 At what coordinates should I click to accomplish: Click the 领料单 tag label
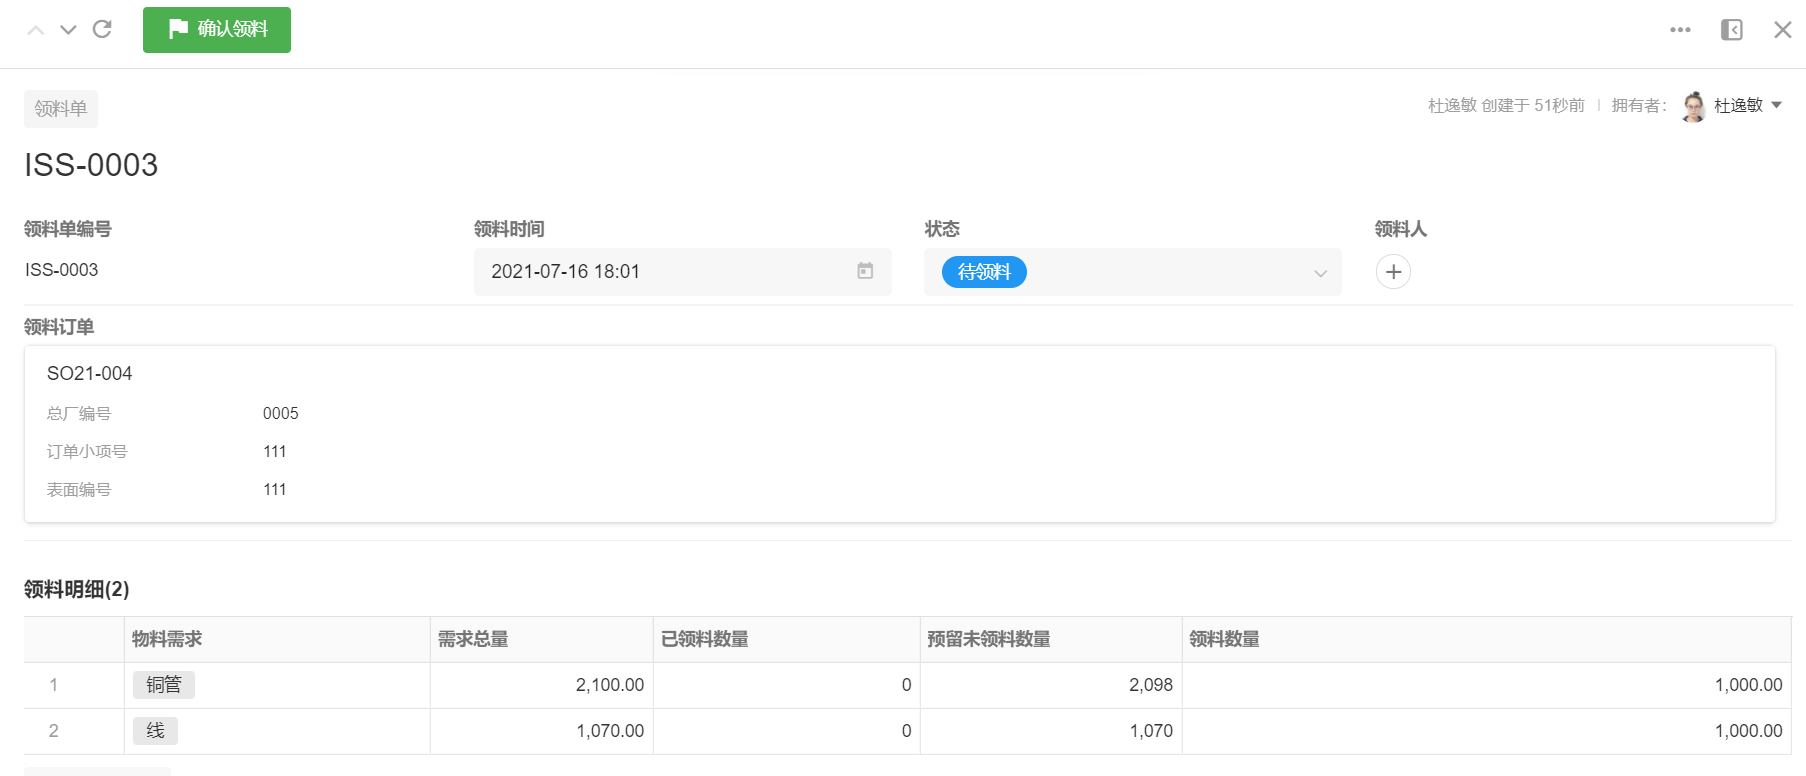pos(61,109)
